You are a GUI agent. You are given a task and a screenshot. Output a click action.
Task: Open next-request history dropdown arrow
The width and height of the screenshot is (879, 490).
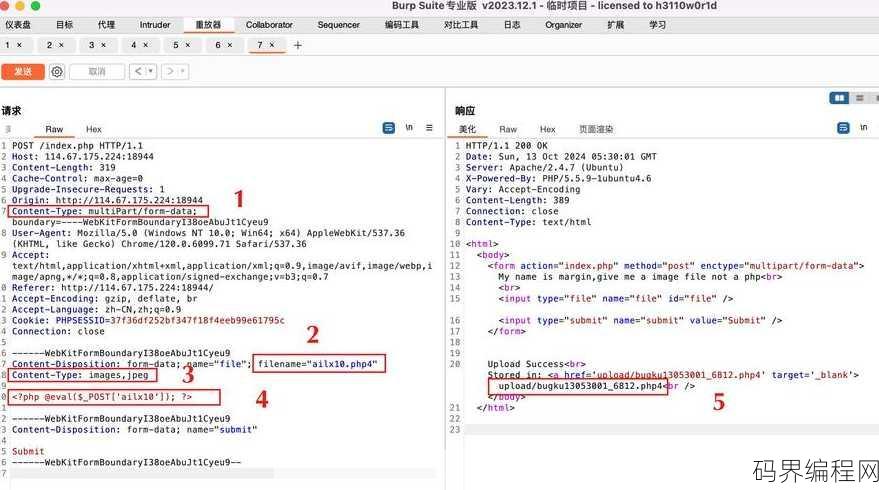182,72
